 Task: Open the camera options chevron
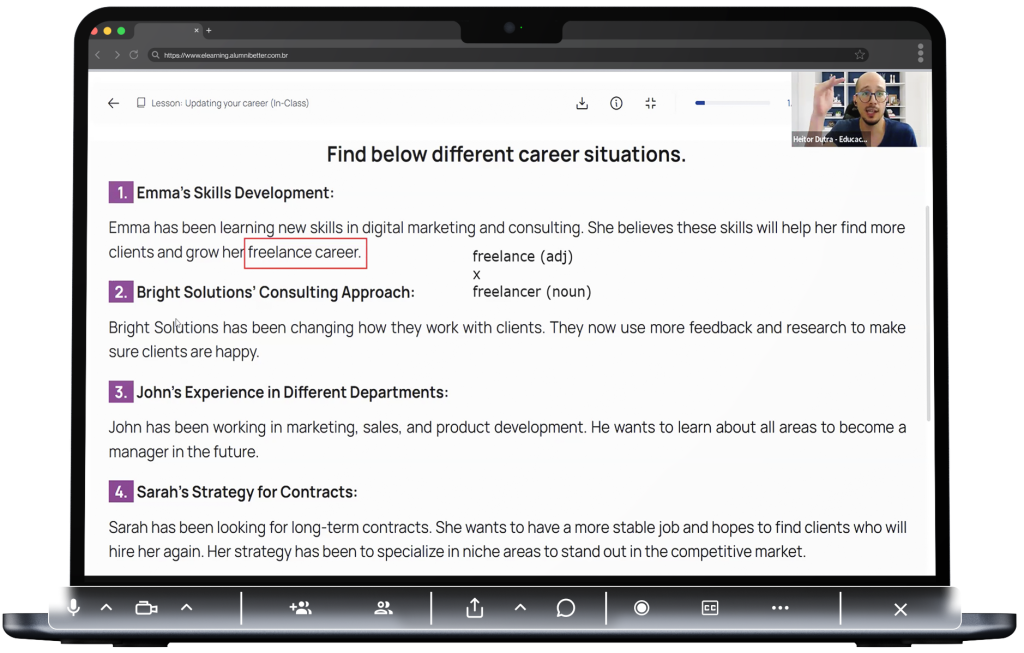[186, 608]
